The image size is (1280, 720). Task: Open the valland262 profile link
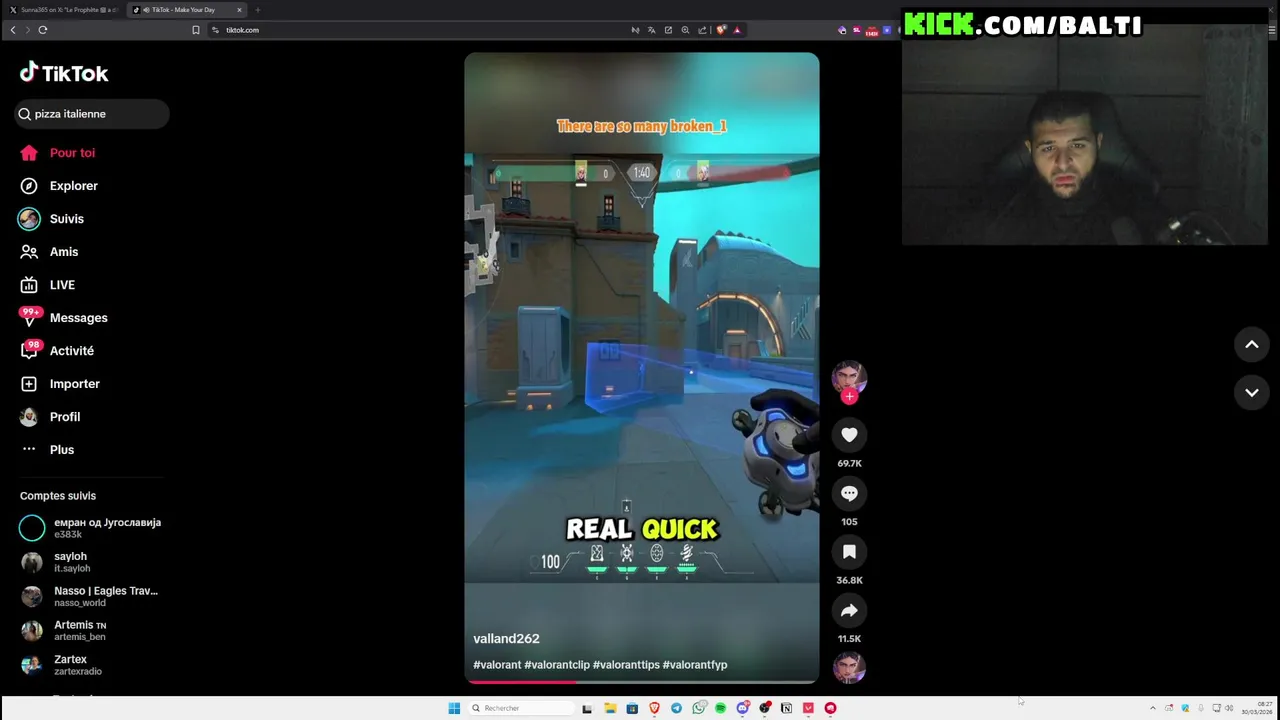tap(506, 639)
